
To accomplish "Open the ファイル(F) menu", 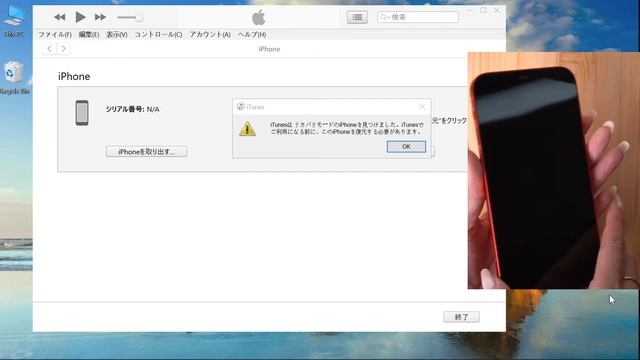I will click(55, 35).
